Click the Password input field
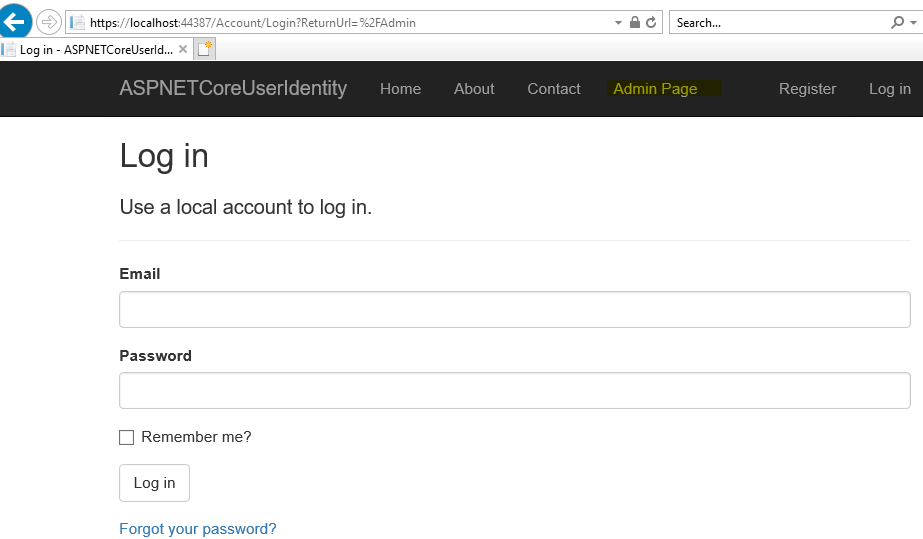The image size is (923, 539). tap(514, 391)
